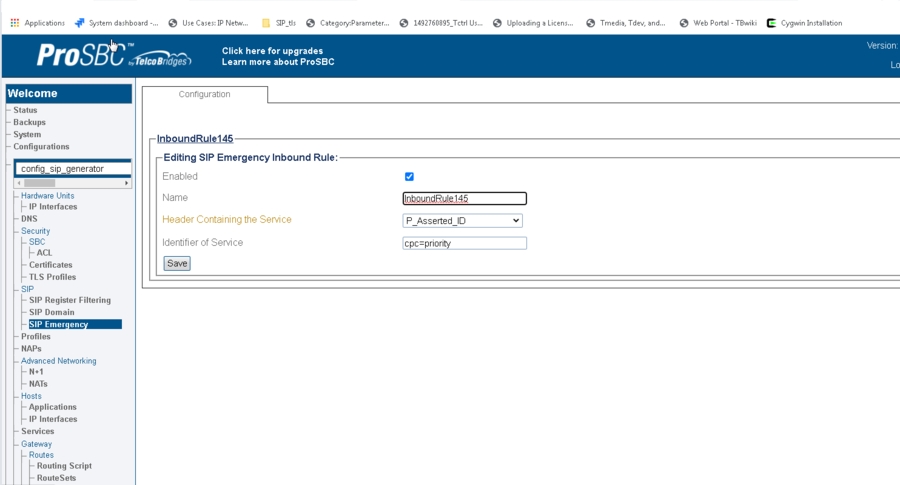Open the config_sip_generator configuration selector
Image resolution: width=900 pixels, height=485 pixels.
pos(73,169)
